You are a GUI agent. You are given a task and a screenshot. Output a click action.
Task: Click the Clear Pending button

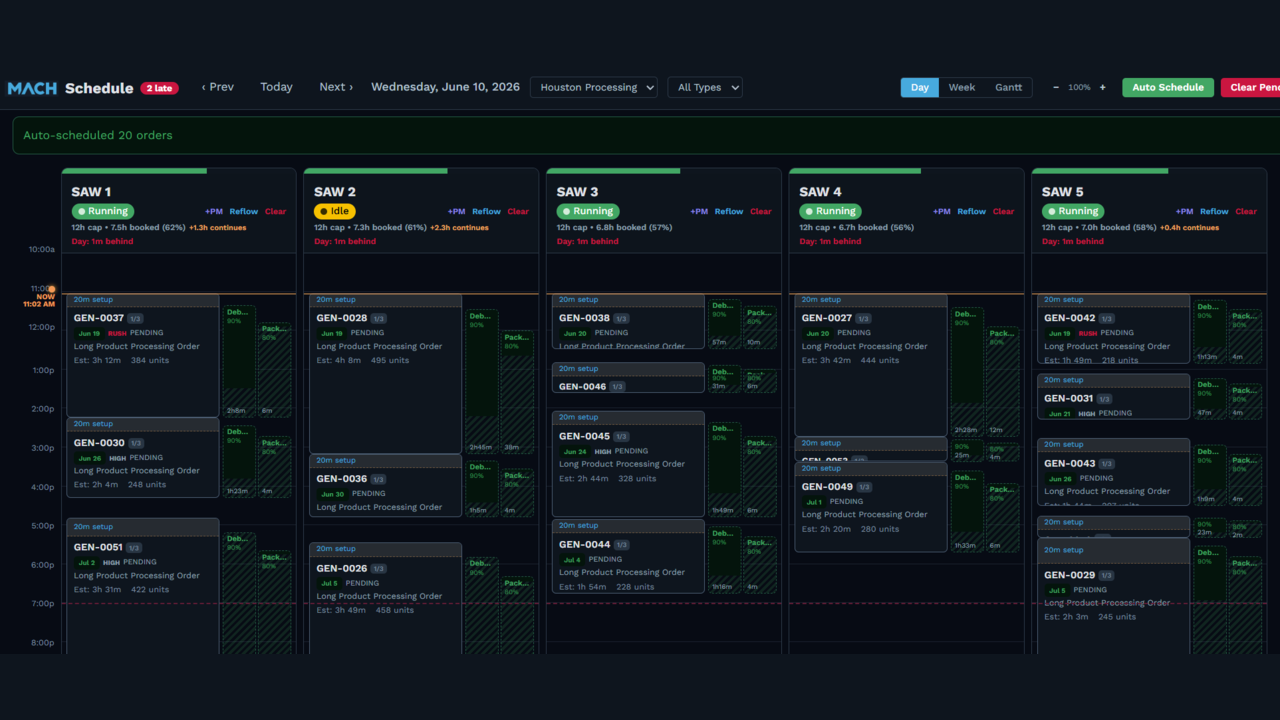click(x=1250, y=87)
